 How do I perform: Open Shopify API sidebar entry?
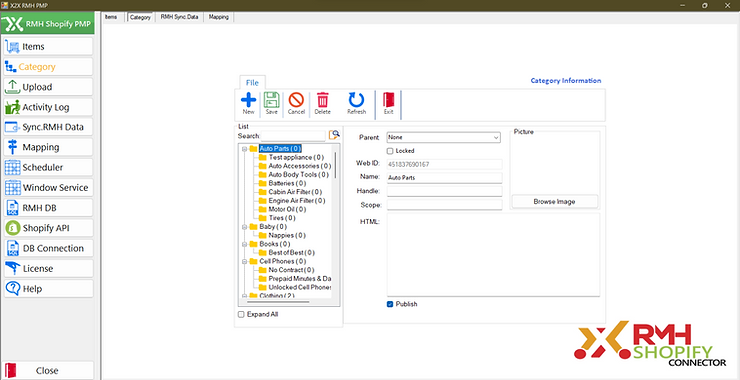(x=48, y=228)
